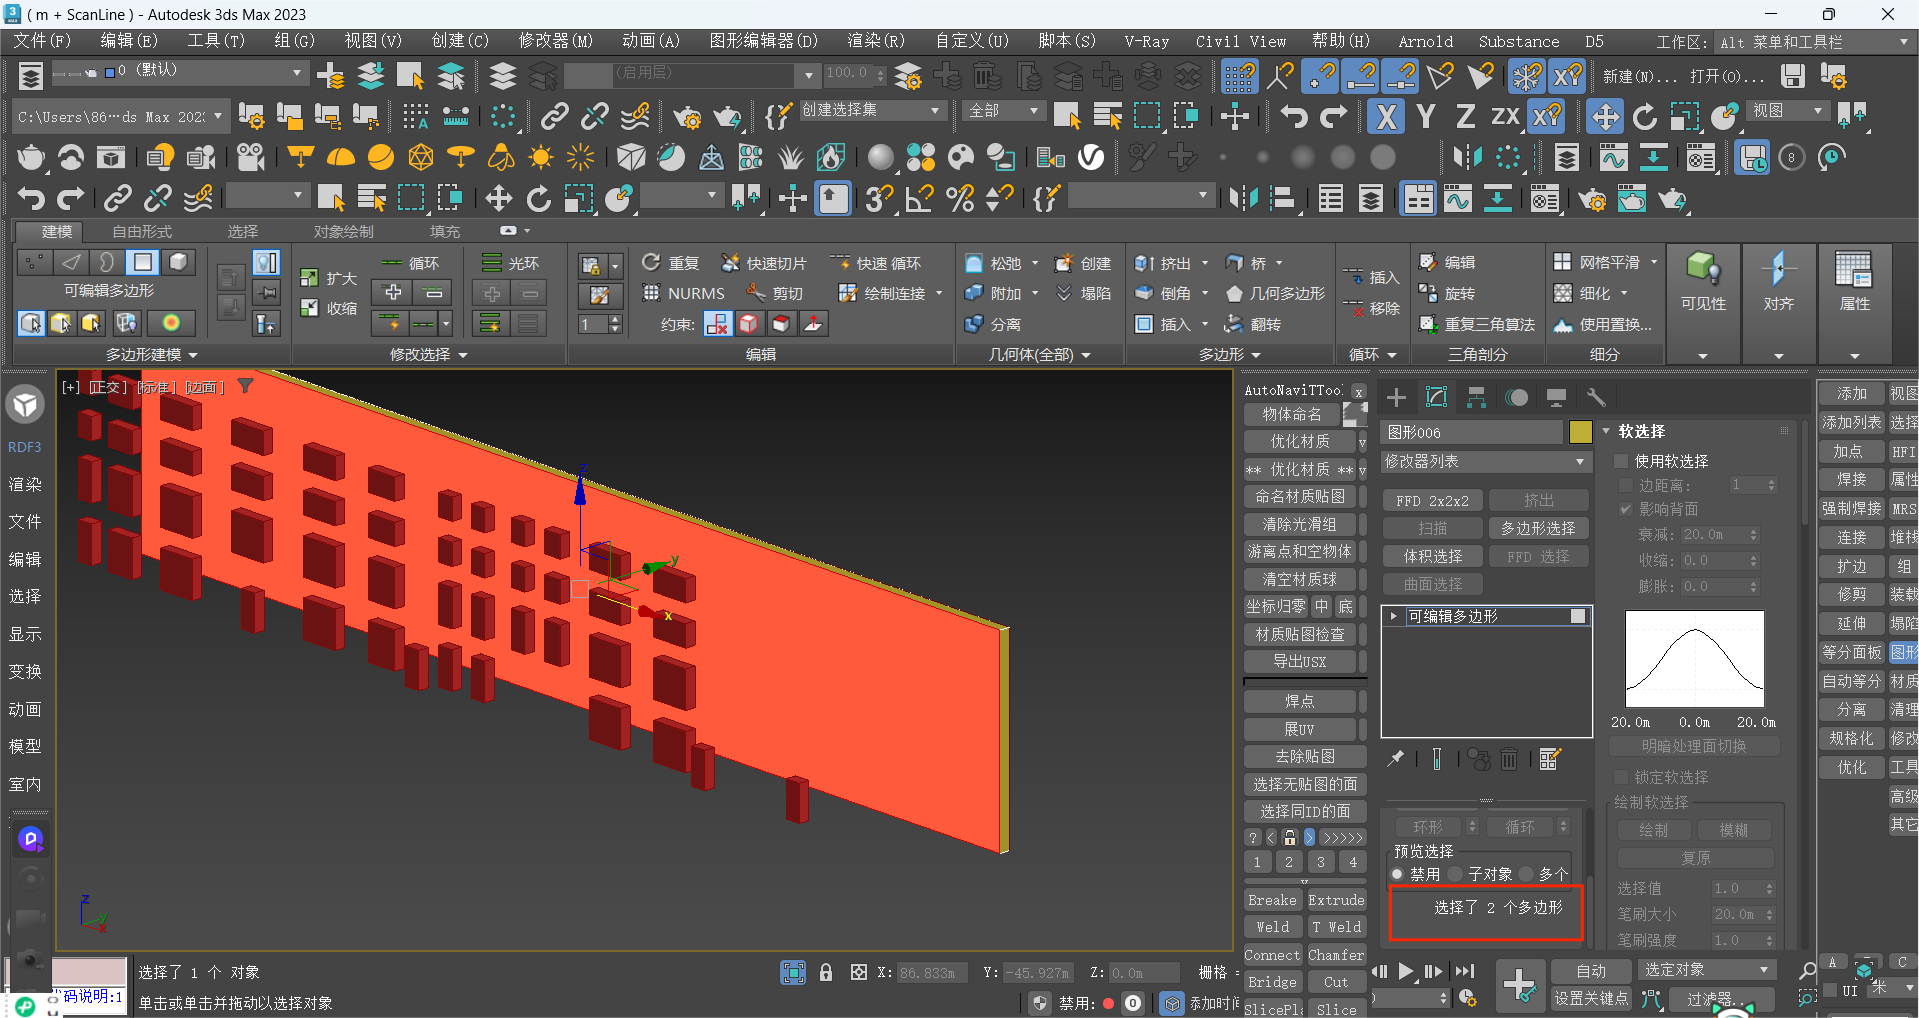The height and width of the screenshot is (1018, 1919).
Task: Open the 修改器列表 dropdown
Action: coord(1486,461)
